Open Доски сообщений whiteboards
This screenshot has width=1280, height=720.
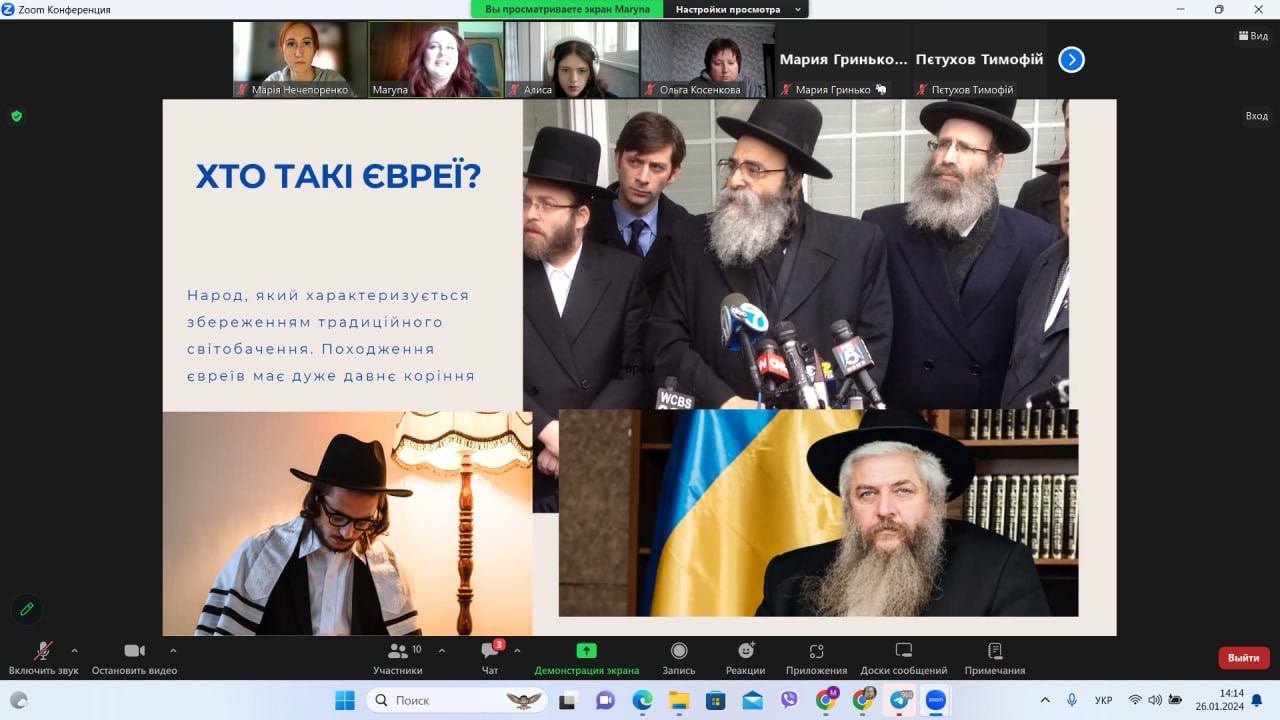(903, 651)
